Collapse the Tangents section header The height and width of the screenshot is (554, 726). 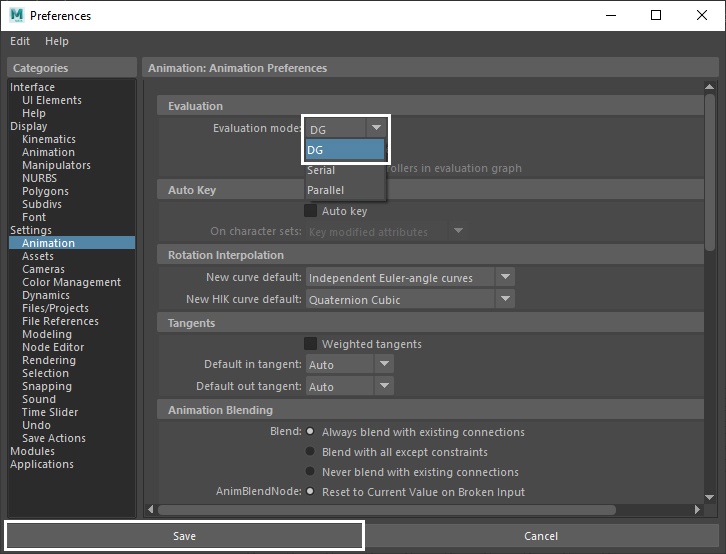pos(431,323)
